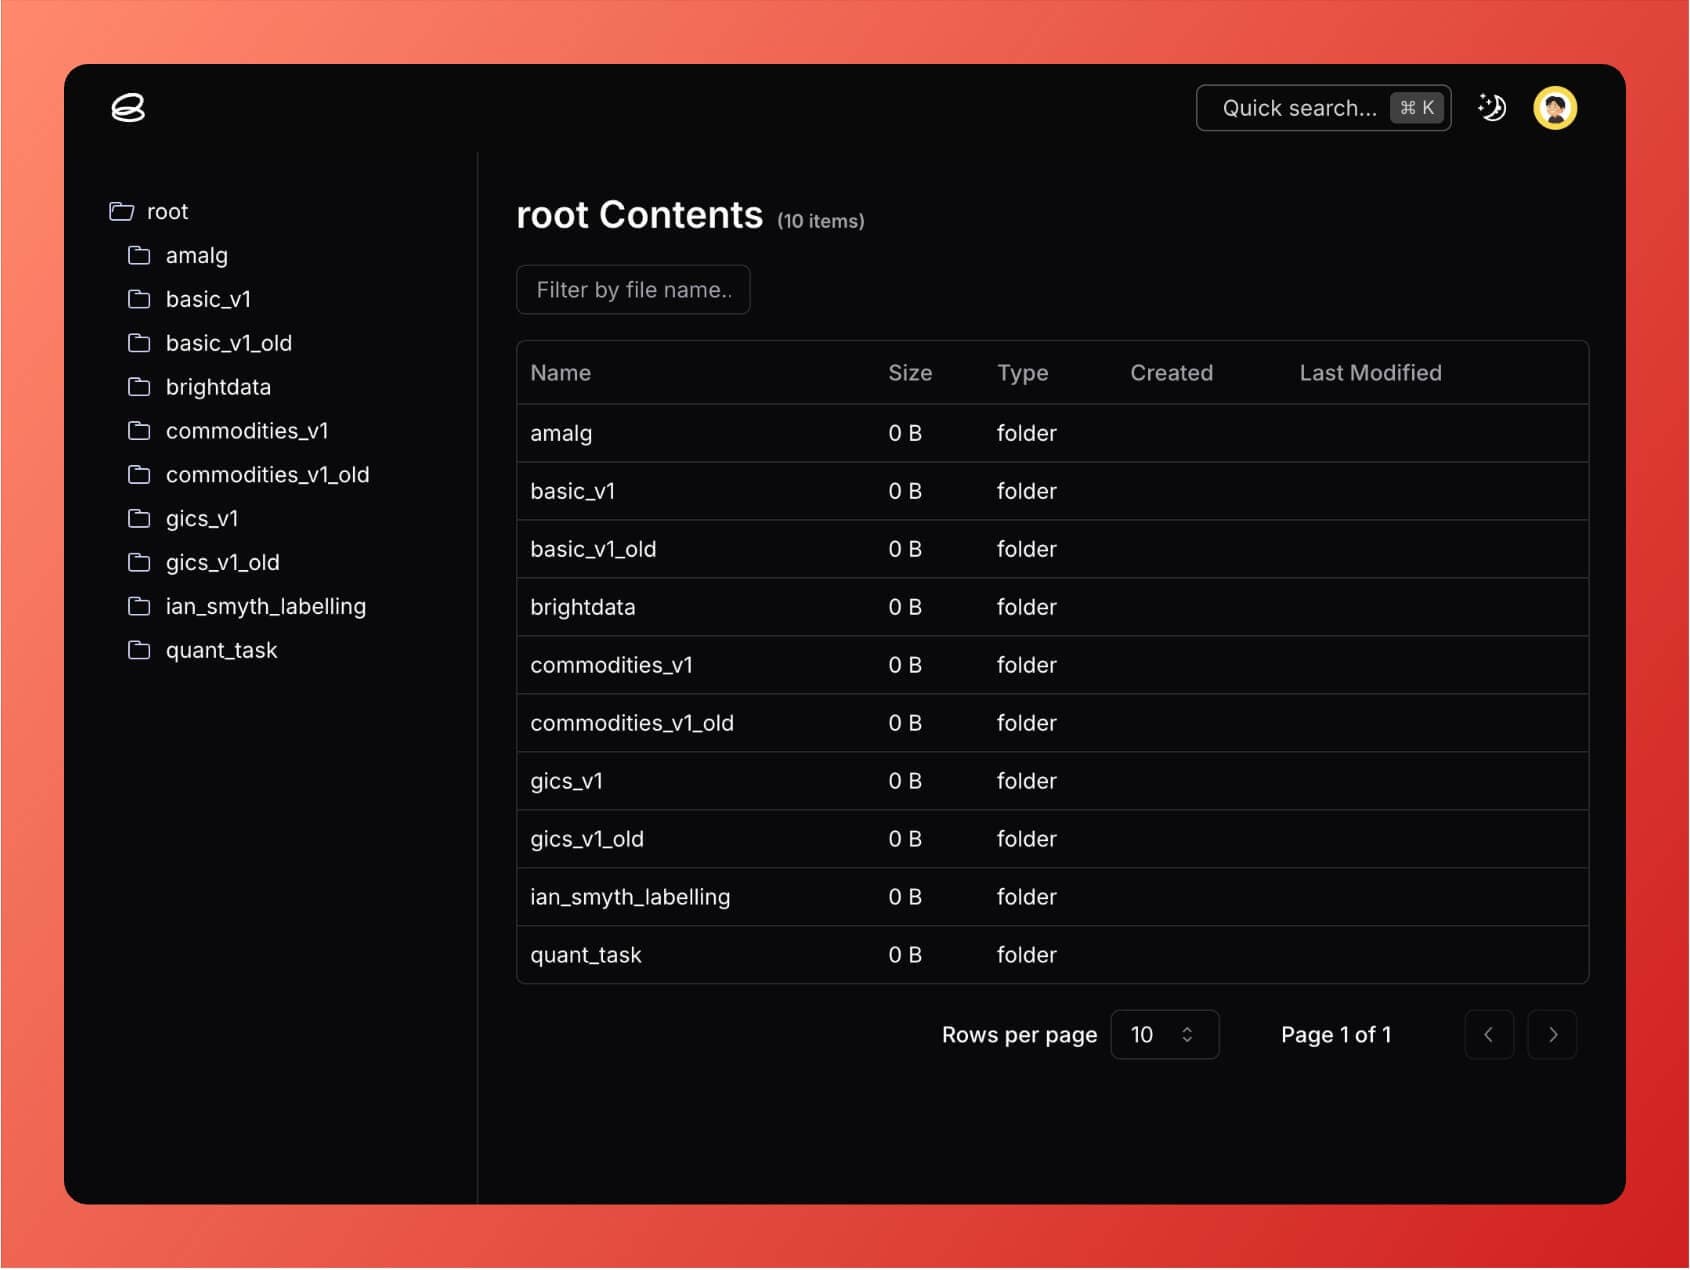Image resolution: width=1690 pixels, height=1270 pixels.
Task: Open the gics_v1 row in the table
Action: (x=567, y=781)
